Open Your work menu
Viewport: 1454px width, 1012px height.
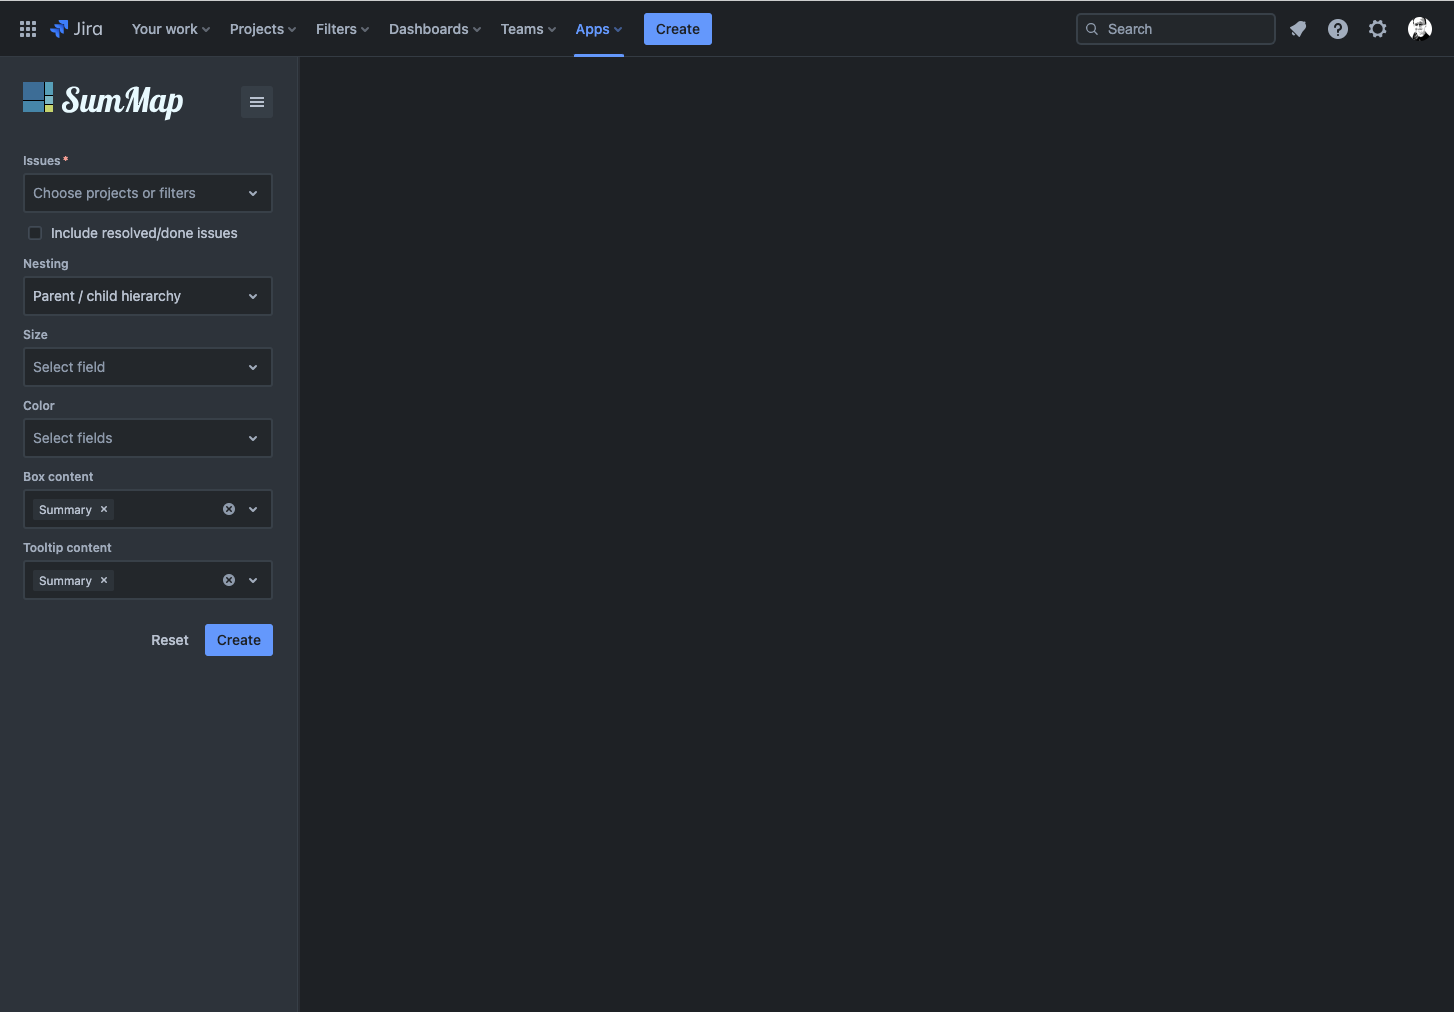click(171, 29)
